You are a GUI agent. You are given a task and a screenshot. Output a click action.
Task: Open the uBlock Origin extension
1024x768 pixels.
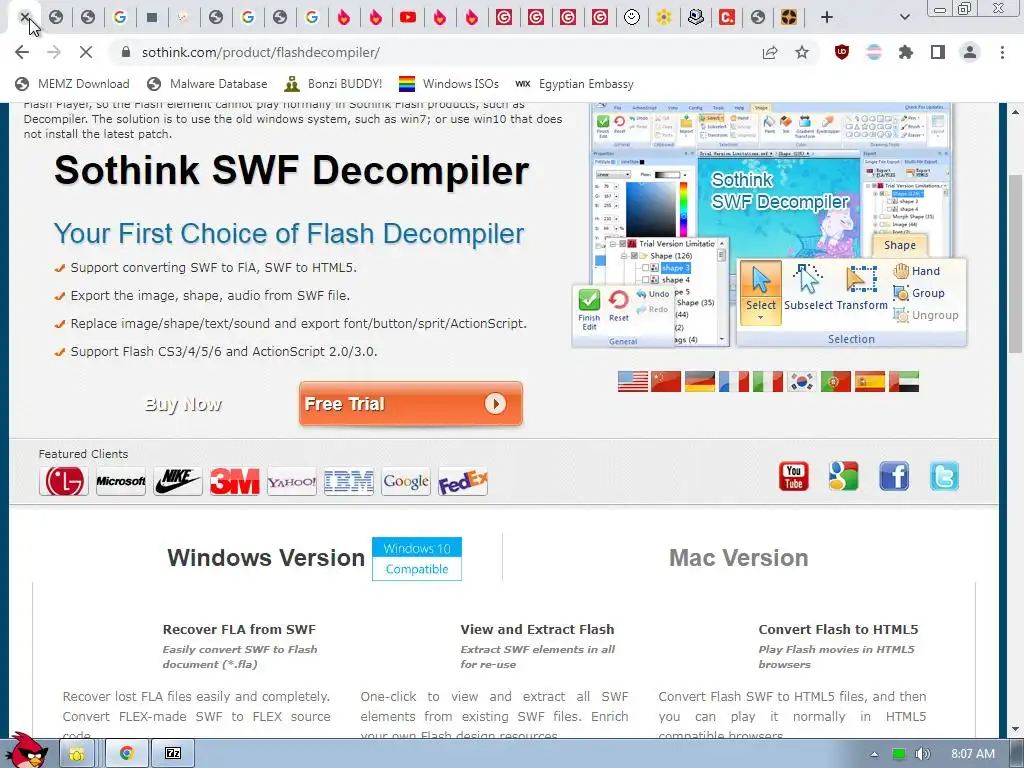842,52
